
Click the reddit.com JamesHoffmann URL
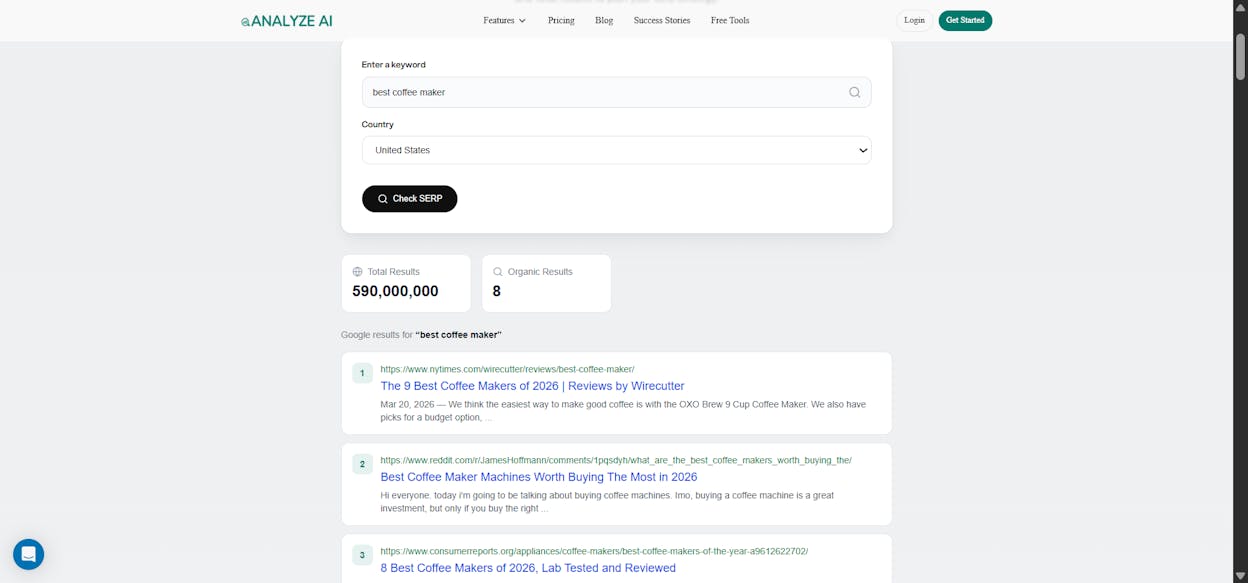[616, 460]
